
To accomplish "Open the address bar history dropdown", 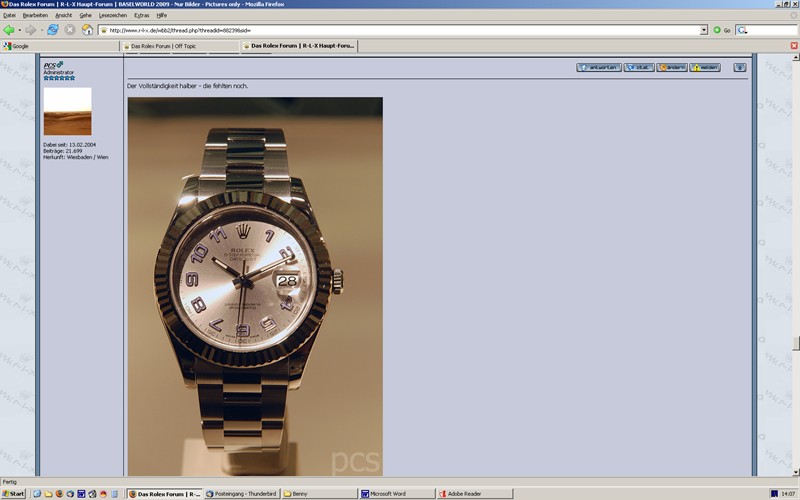I will (704, 30).
